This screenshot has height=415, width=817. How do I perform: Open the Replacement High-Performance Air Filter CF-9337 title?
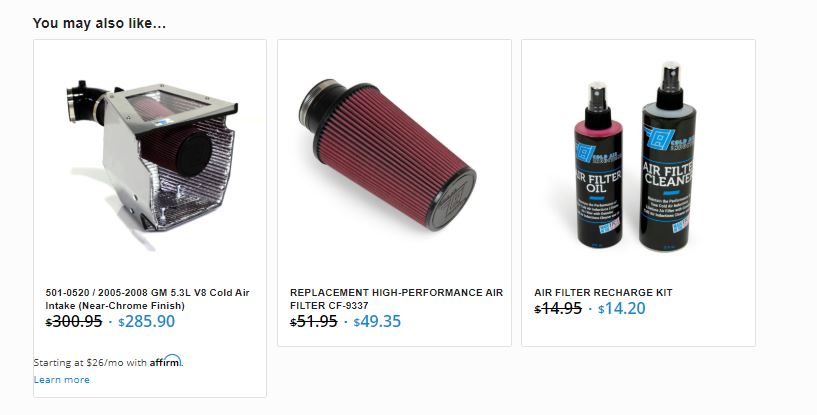(x=397, y=299)
